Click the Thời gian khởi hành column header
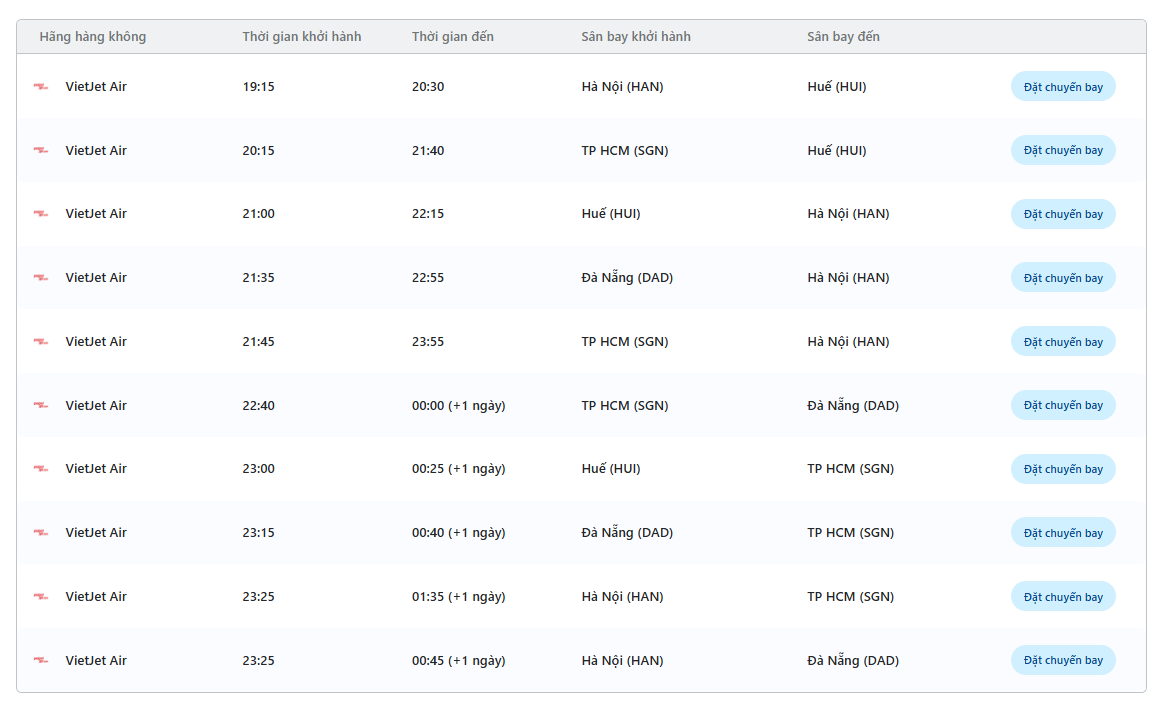The image size is (1174, 709). [x=301, y=37]
